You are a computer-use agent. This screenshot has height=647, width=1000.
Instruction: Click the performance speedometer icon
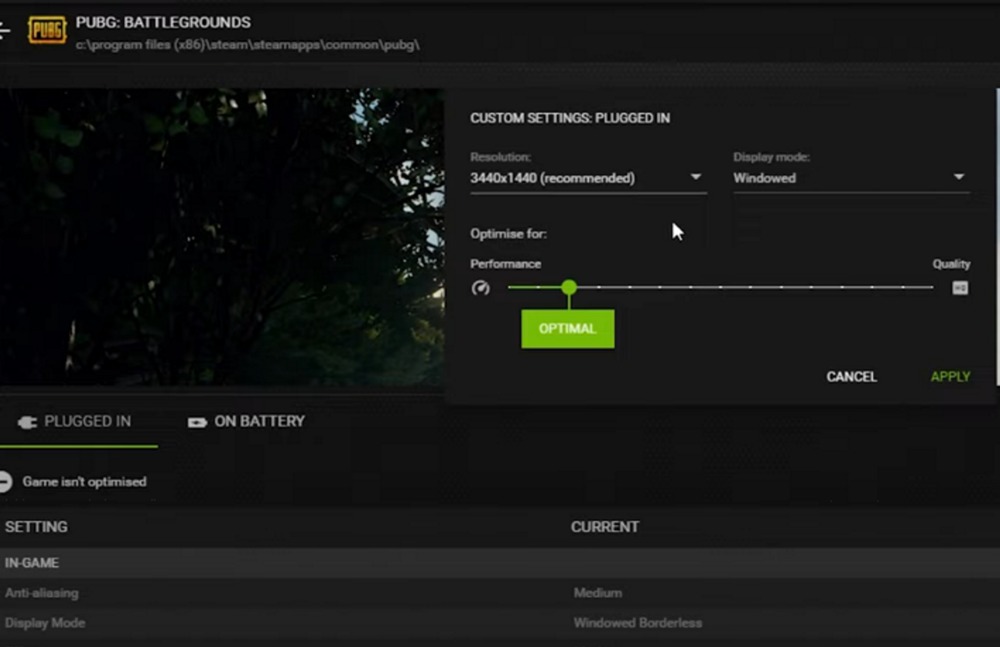[480, 288]
